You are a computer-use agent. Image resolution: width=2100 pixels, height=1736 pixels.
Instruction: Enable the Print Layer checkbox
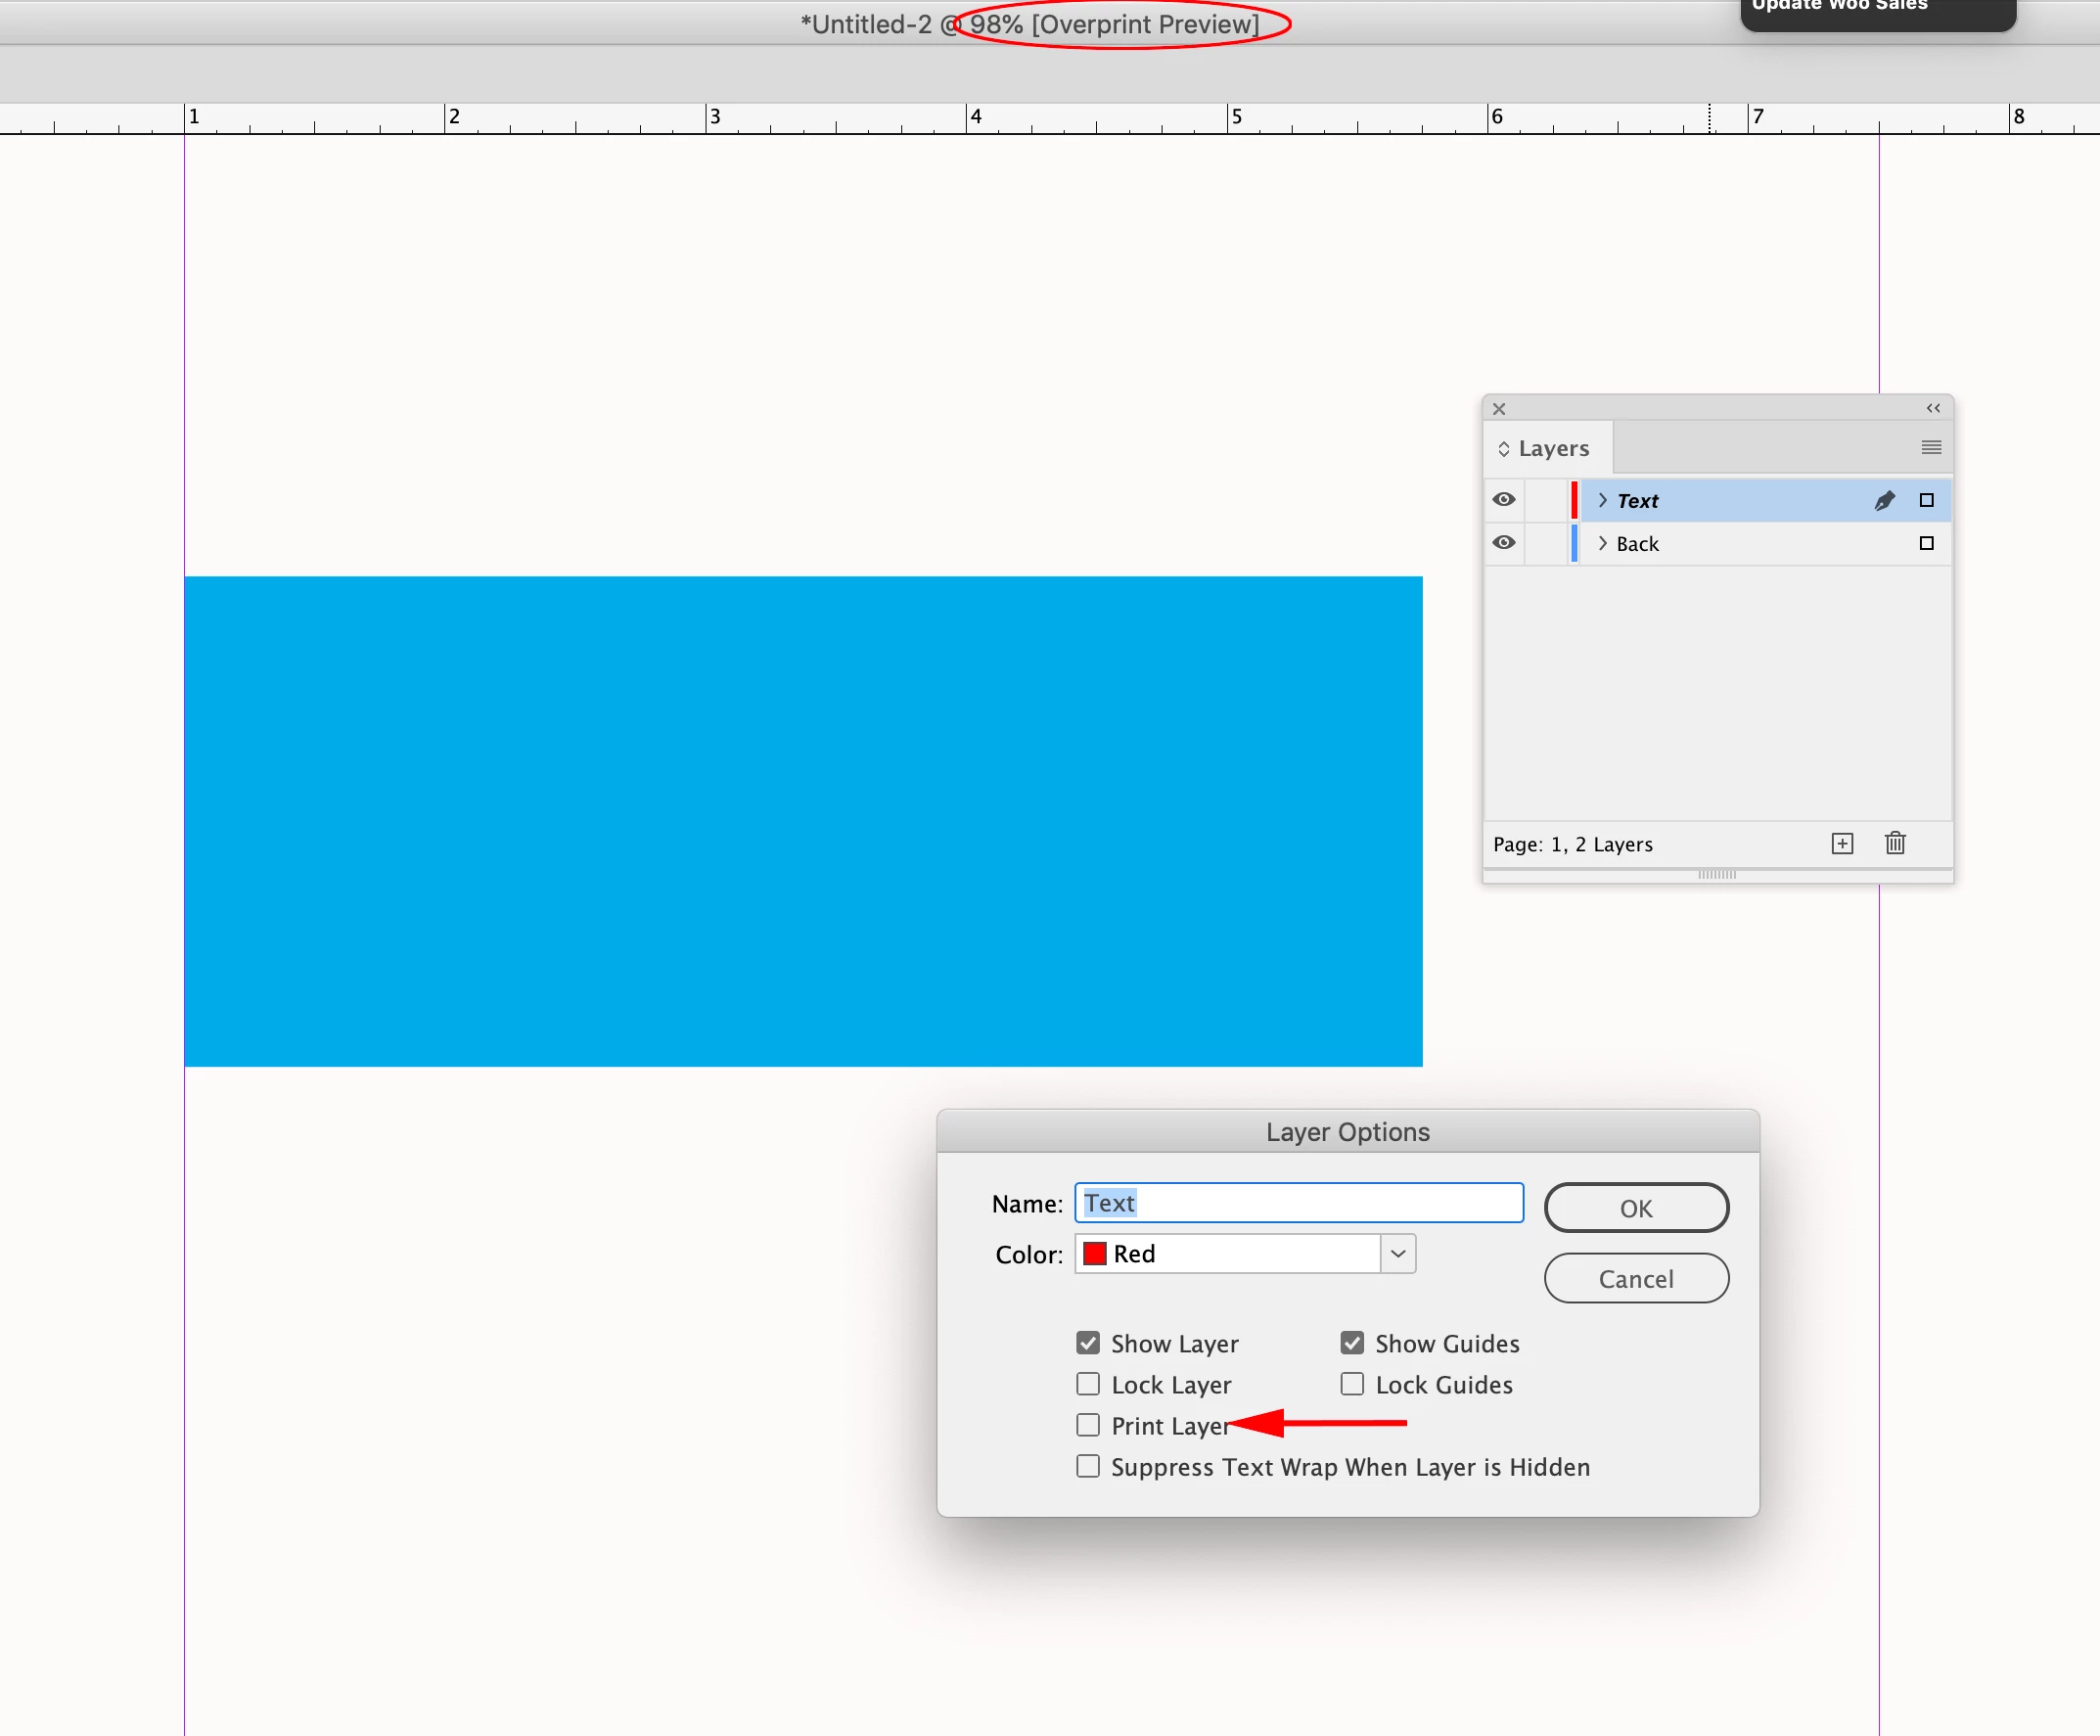click(x=1088, y=1425)
